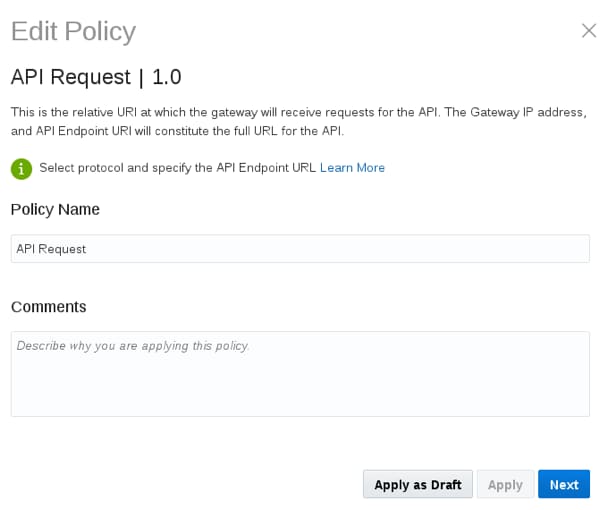Screen dimensions: 608x510
Task: Click the Policy Name label
Action: click(x=55, y=209)
